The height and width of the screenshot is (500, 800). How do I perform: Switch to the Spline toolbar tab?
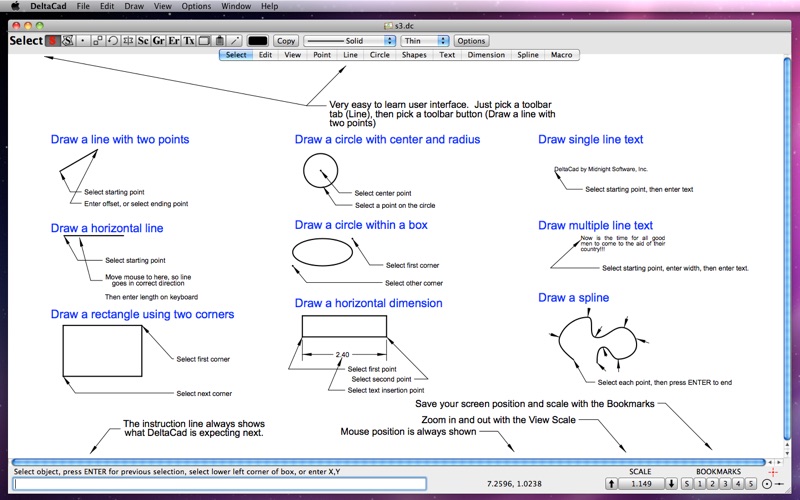(x=526, y=55)
